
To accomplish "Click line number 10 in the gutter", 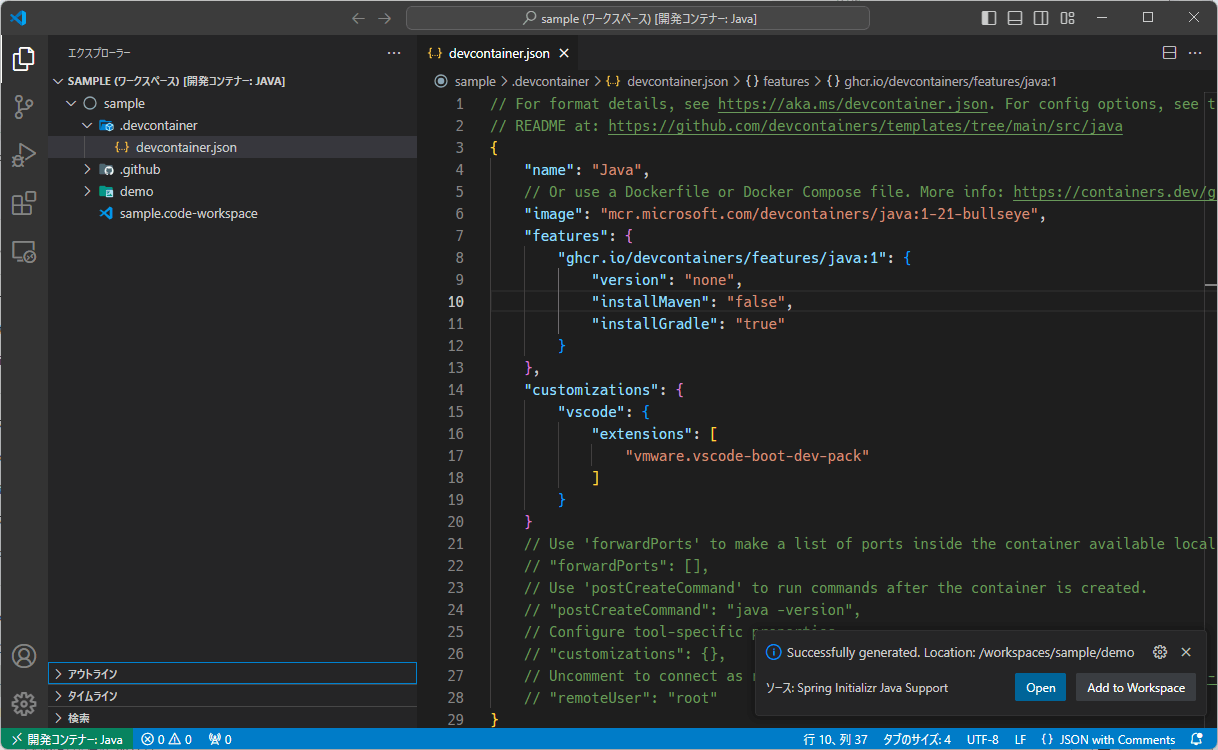I will [x=455, y=302].
